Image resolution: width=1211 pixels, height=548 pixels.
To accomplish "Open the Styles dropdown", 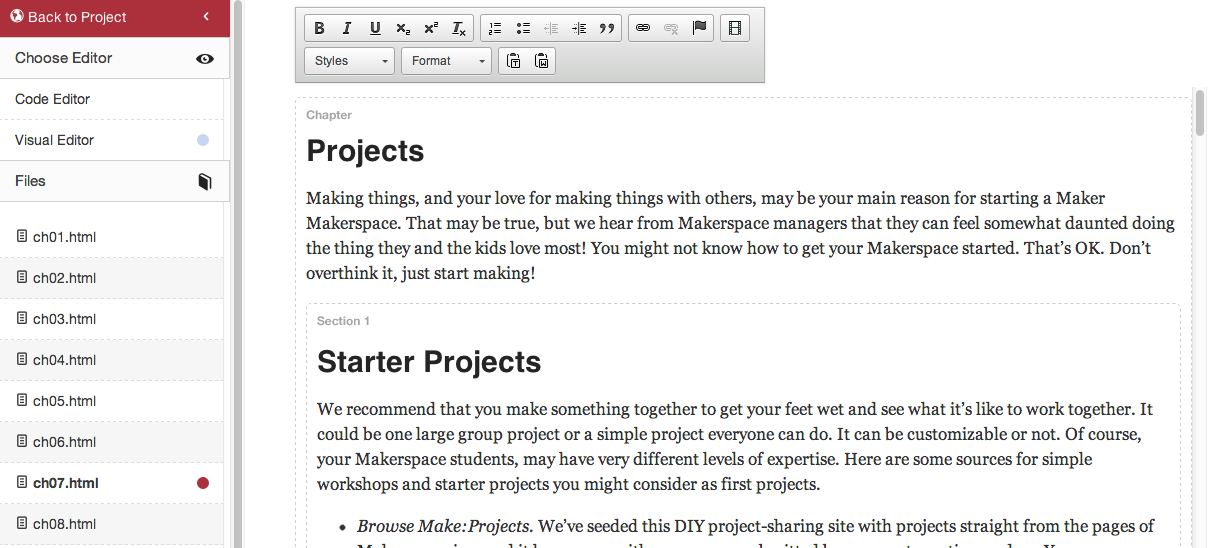I will click(349, 61).
